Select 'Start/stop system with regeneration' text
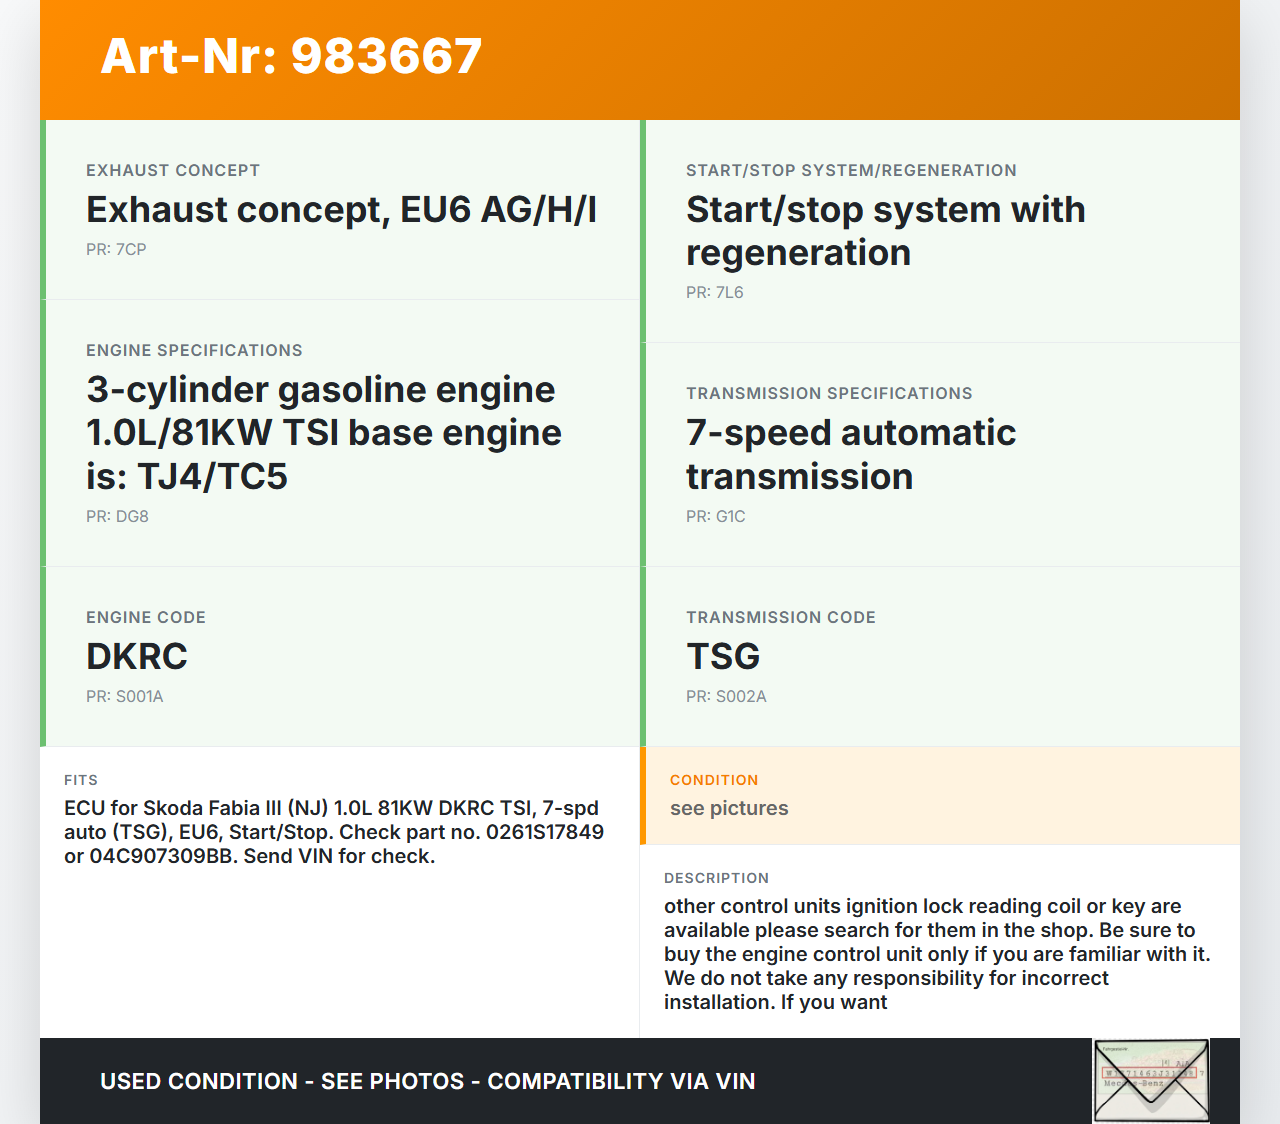 pyautogui.click(x=885, y=231)
